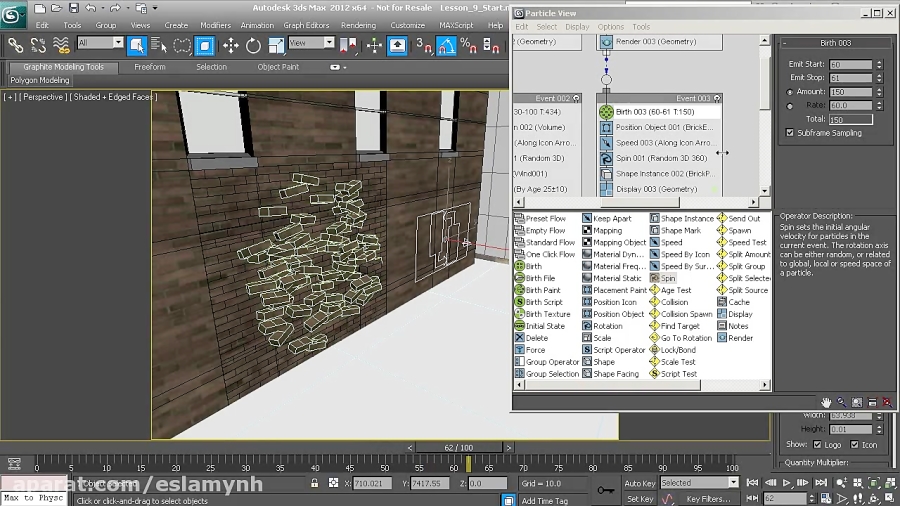Select the Birth 003 operator in Event 003

point(658,112)
